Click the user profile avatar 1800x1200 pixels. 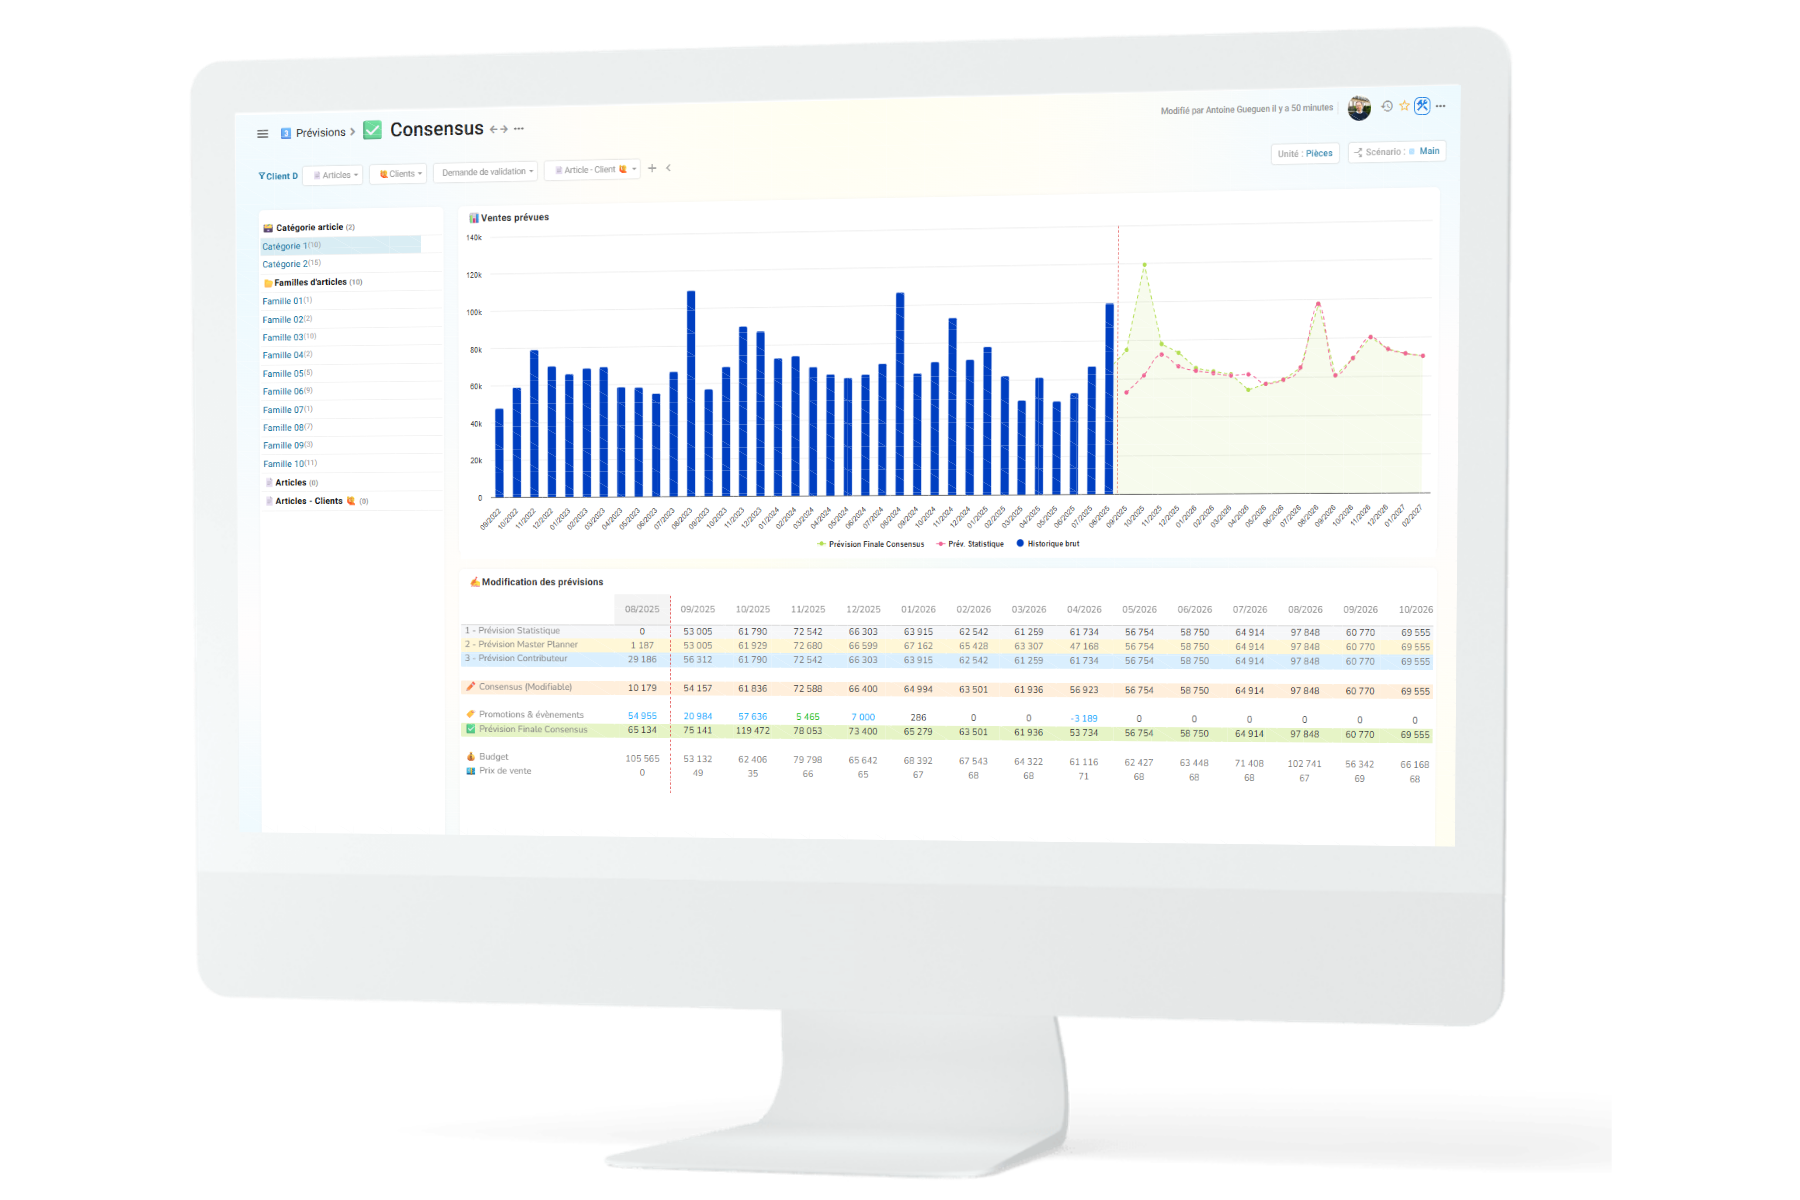point(1359,108)
